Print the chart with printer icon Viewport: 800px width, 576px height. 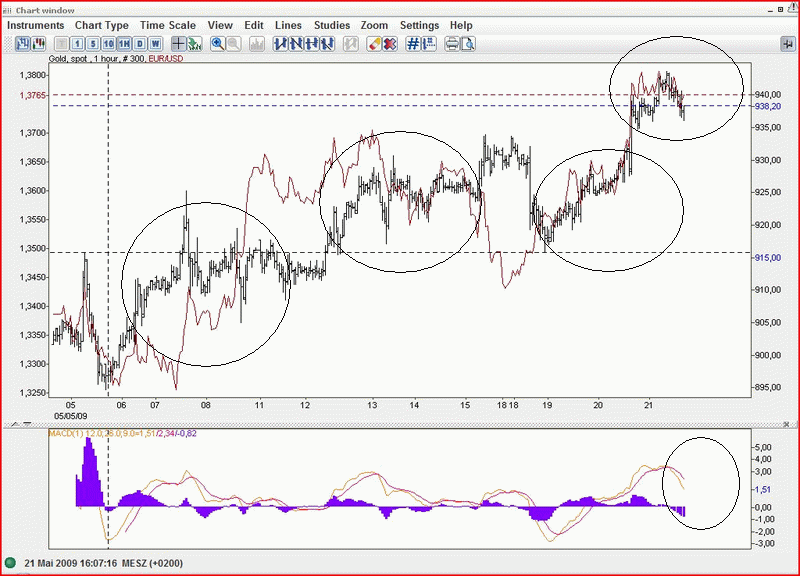click(452, 44)
